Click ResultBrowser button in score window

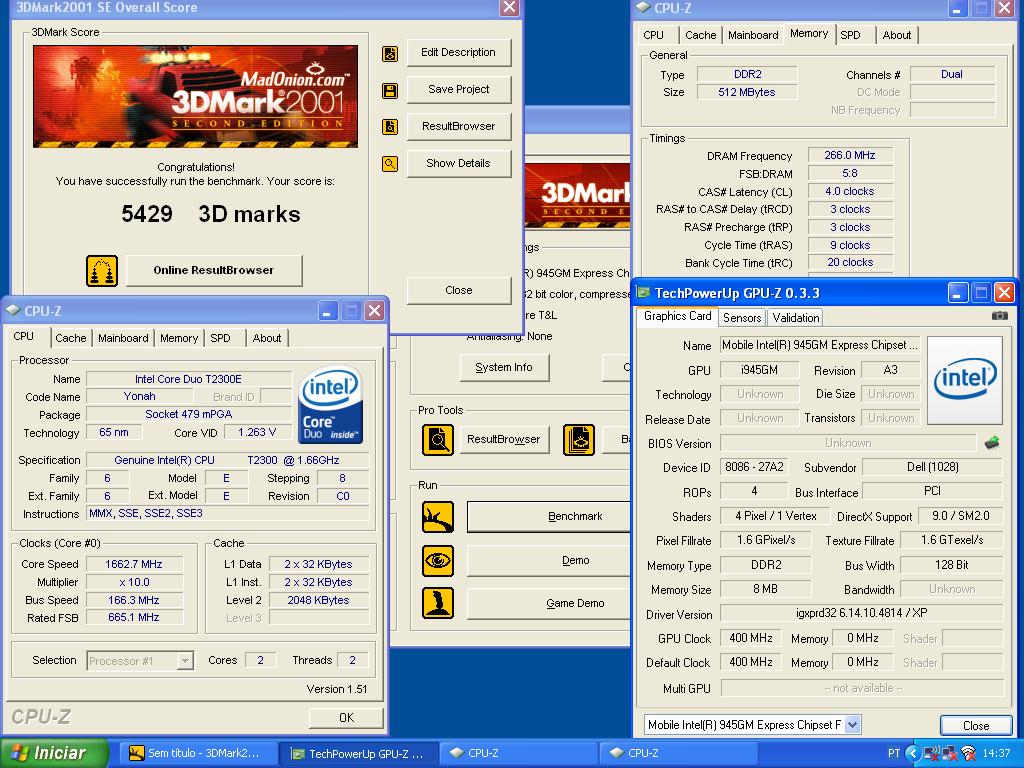(x=458, y=127)
